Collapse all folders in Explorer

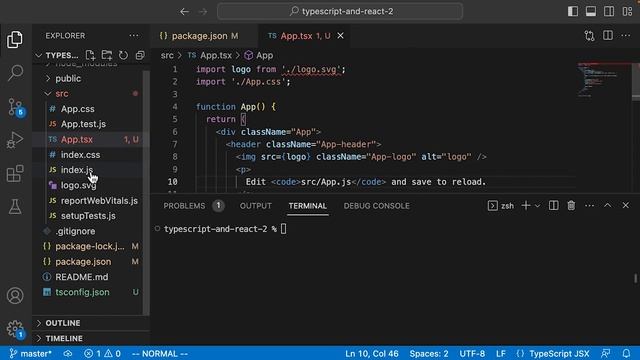140,55
